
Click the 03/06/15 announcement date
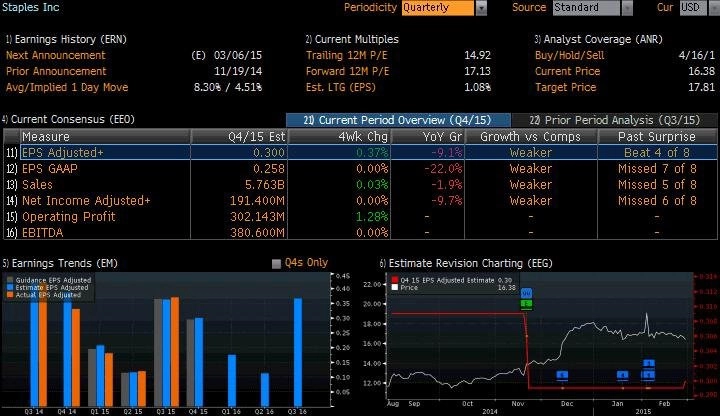coord(238,56)
